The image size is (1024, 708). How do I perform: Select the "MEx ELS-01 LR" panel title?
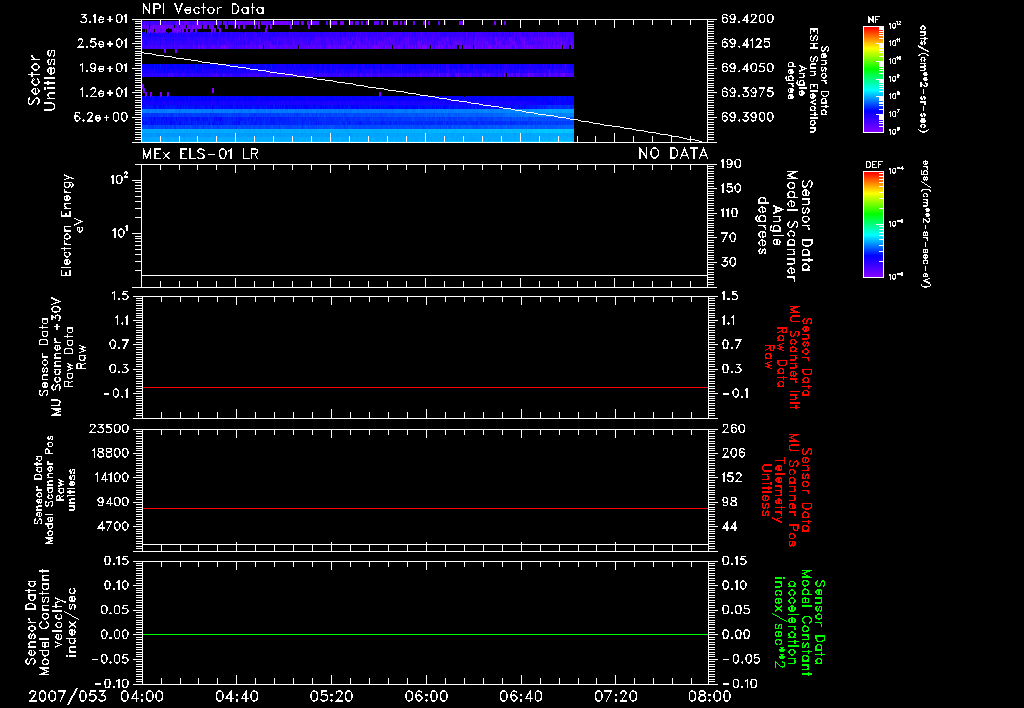click(200, 154)
